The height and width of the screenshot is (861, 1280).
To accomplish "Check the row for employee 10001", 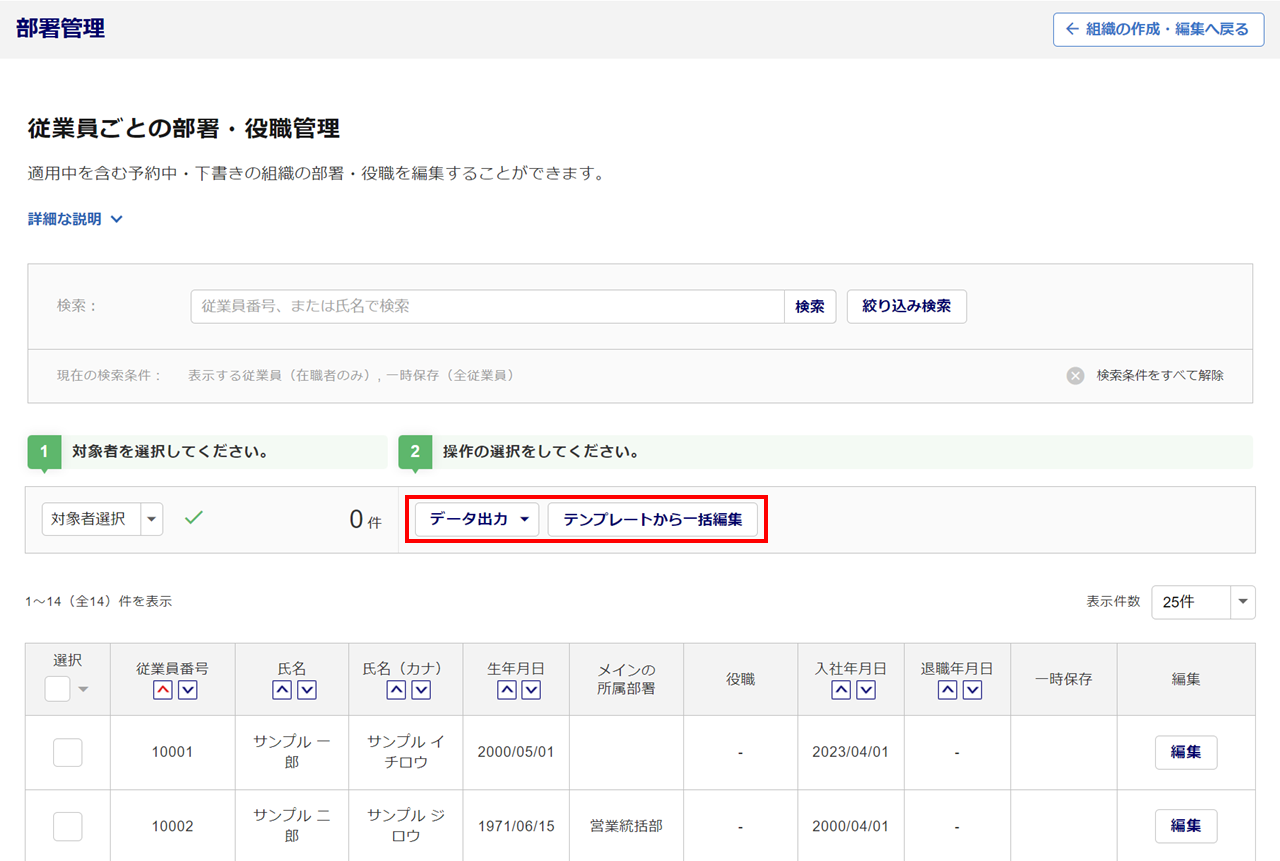I will [67, 752].
